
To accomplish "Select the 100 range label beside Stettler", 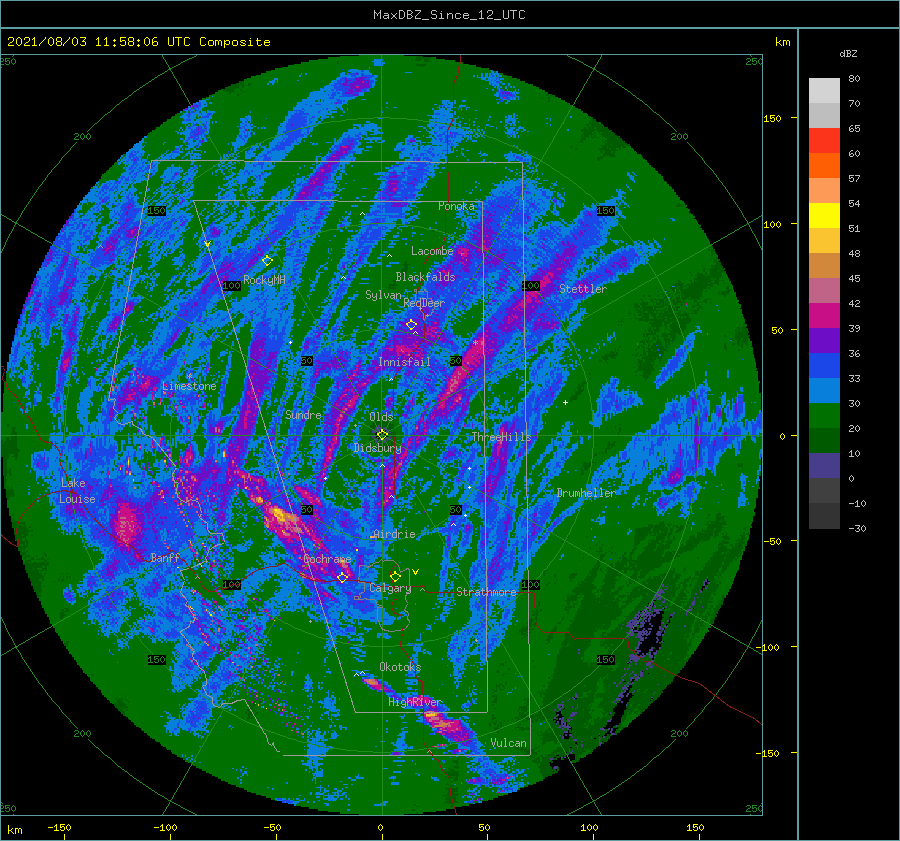I will (531, 286).
